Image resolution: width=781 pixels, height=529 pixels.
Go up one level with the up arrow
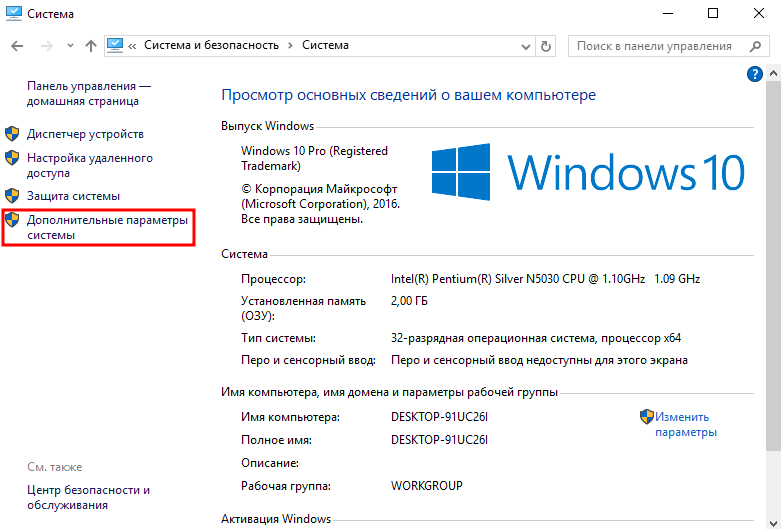[91, 46]
